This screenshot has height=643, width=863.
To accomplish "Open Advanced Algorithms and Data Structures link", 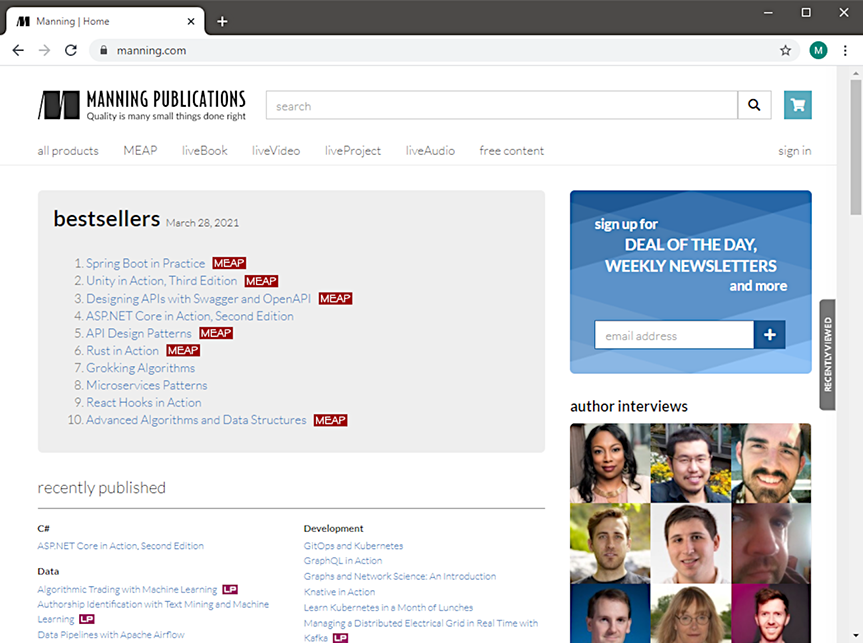I will pos(196,420).
